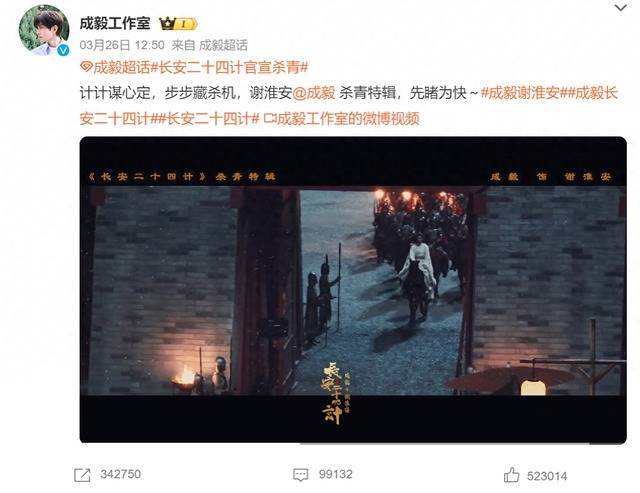Click the repost count 342750
This screenshot has height=493, width=640.
pyautogui.click(x=120, y=475)
